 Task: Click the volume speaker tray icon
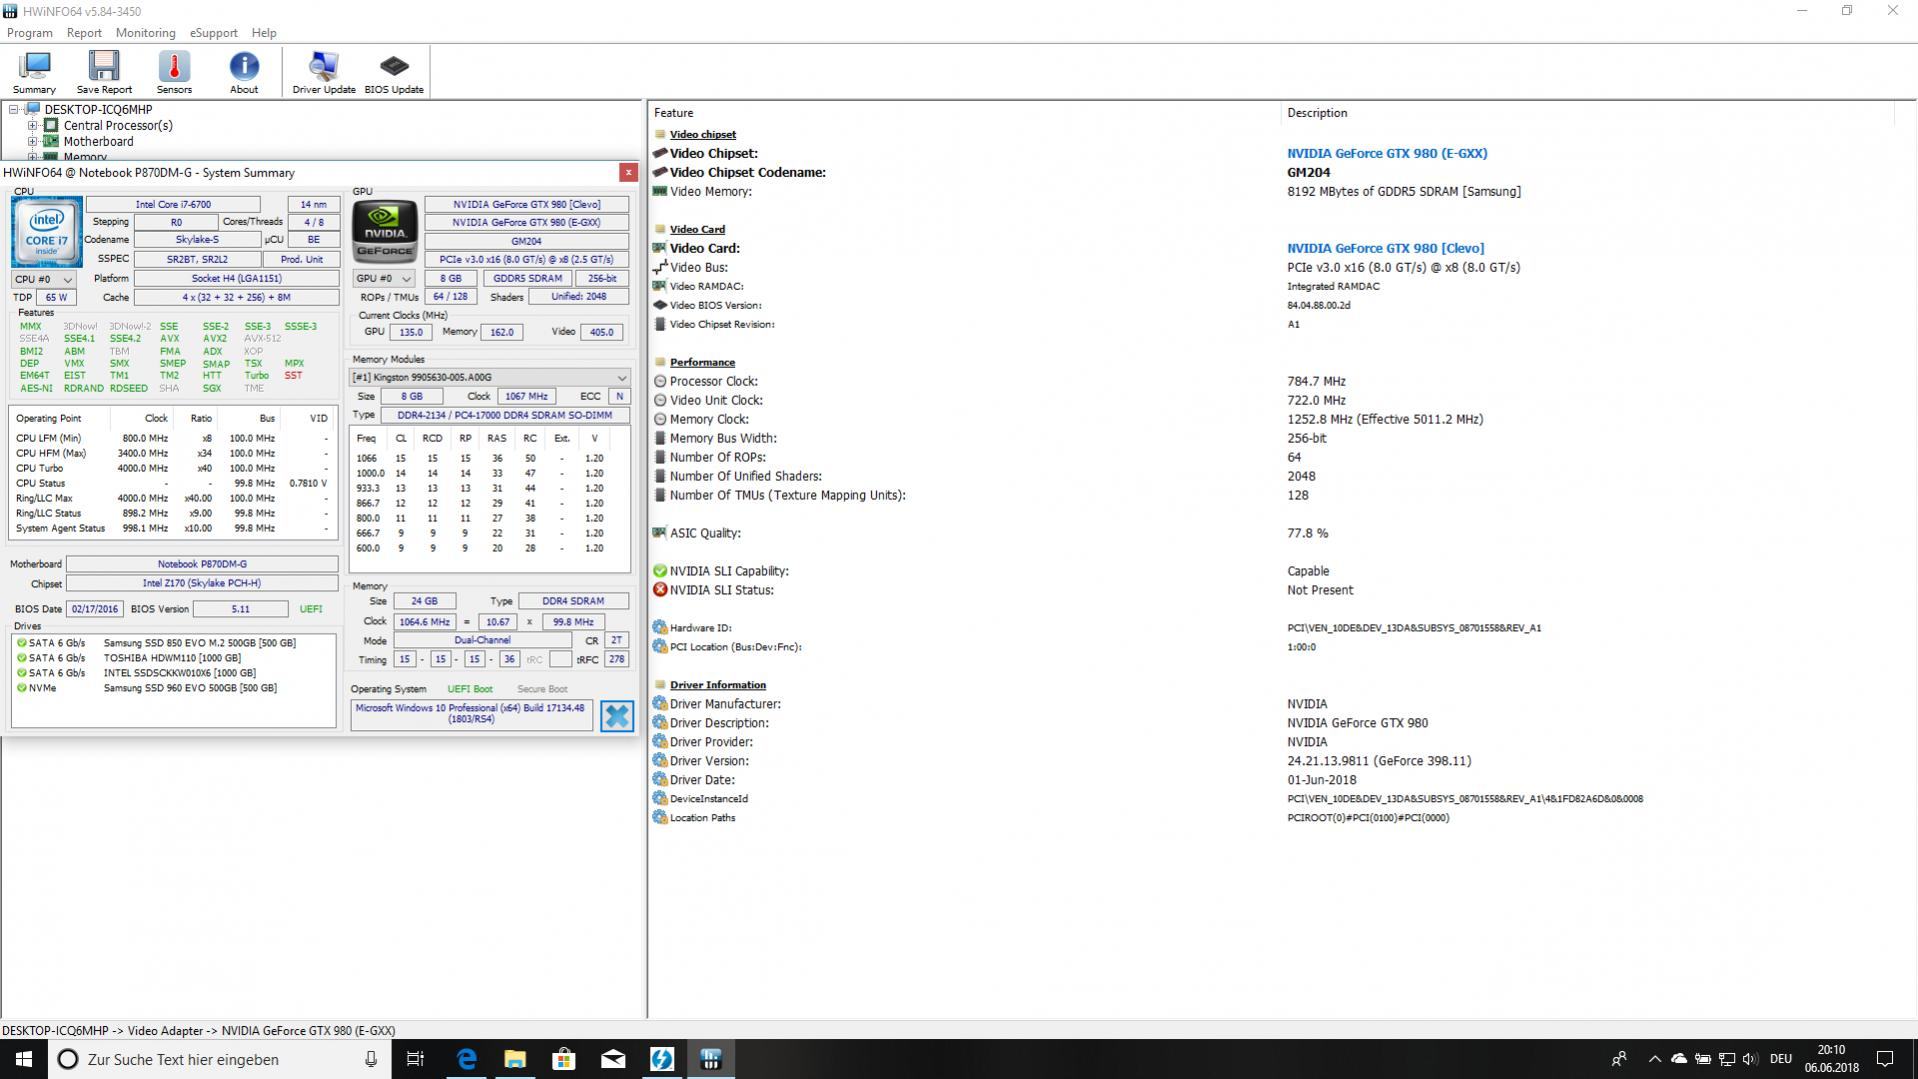[x=1749, y=1059]
